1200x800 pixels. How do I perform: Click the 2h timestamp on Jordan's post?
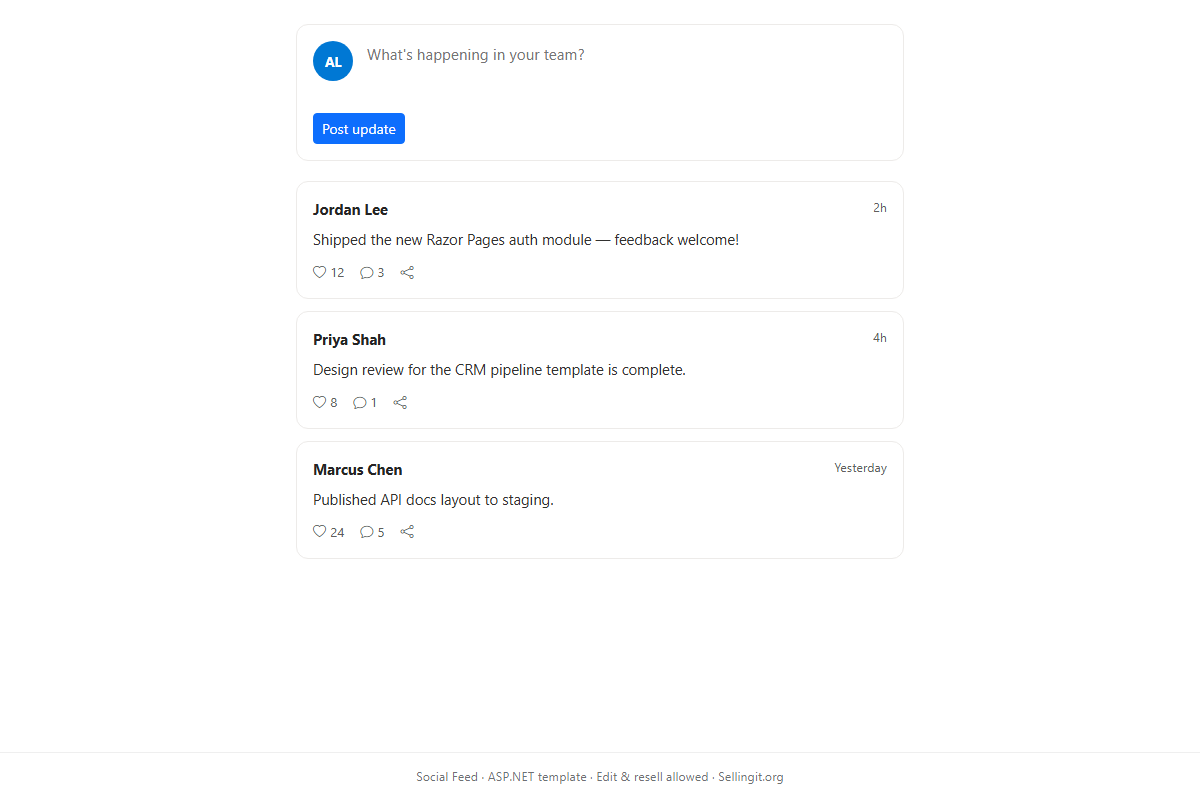880,208
